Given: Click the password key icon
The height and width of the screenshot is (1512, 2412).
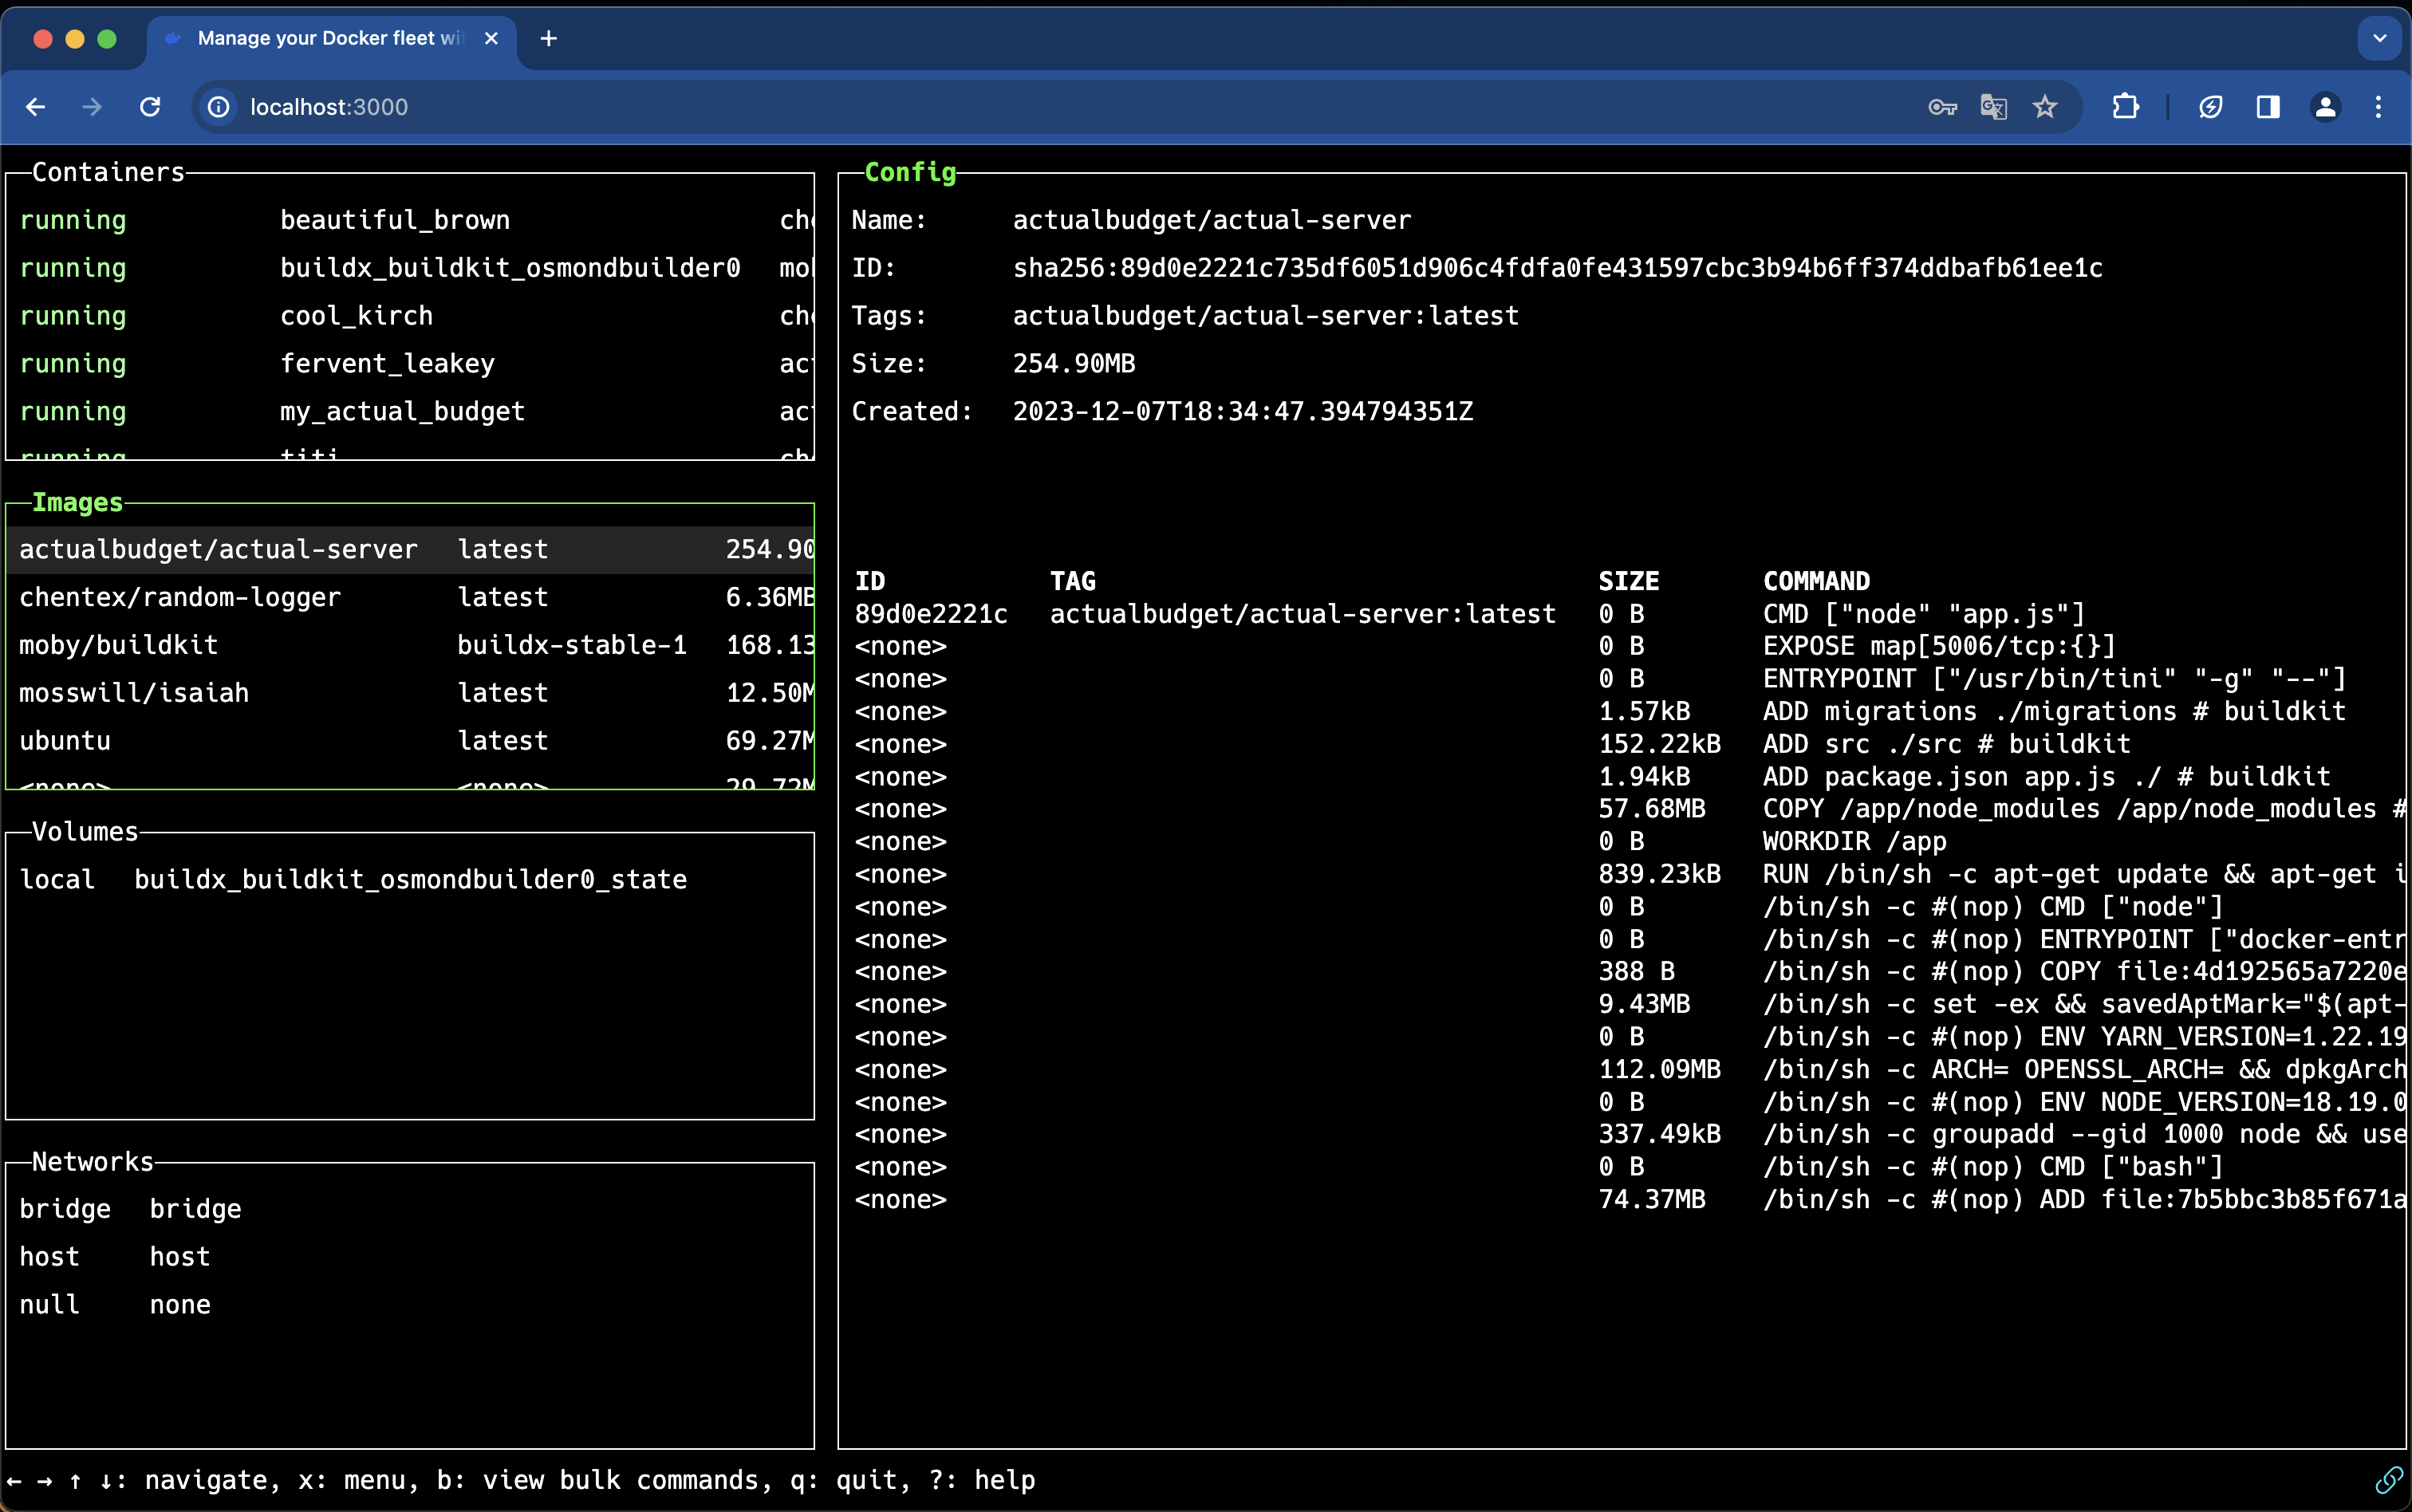Looking at the screenshot, I should pos(1941,107).
